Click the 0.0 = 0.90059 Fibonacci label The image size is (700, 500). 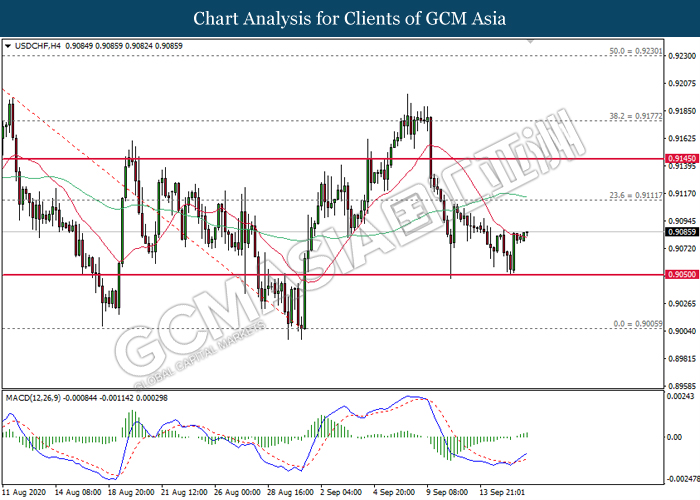636,324
